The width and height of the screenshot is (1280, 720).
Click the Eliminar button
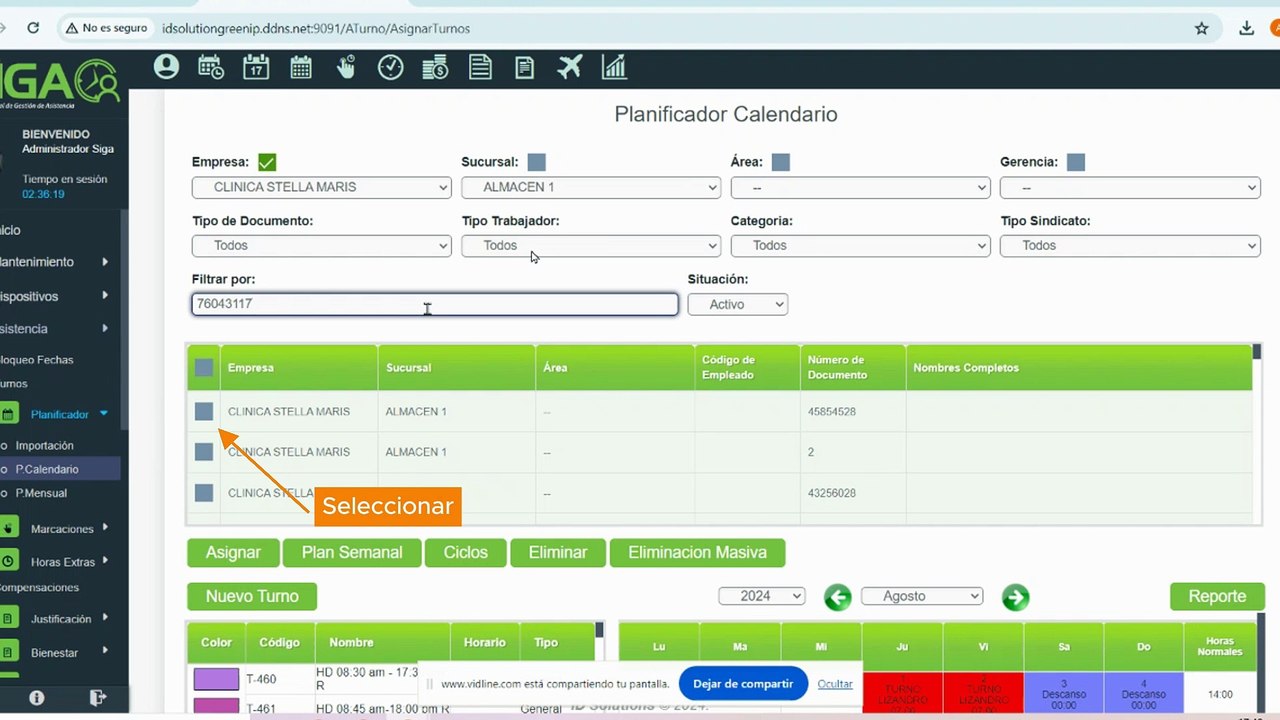click(558, 553)
